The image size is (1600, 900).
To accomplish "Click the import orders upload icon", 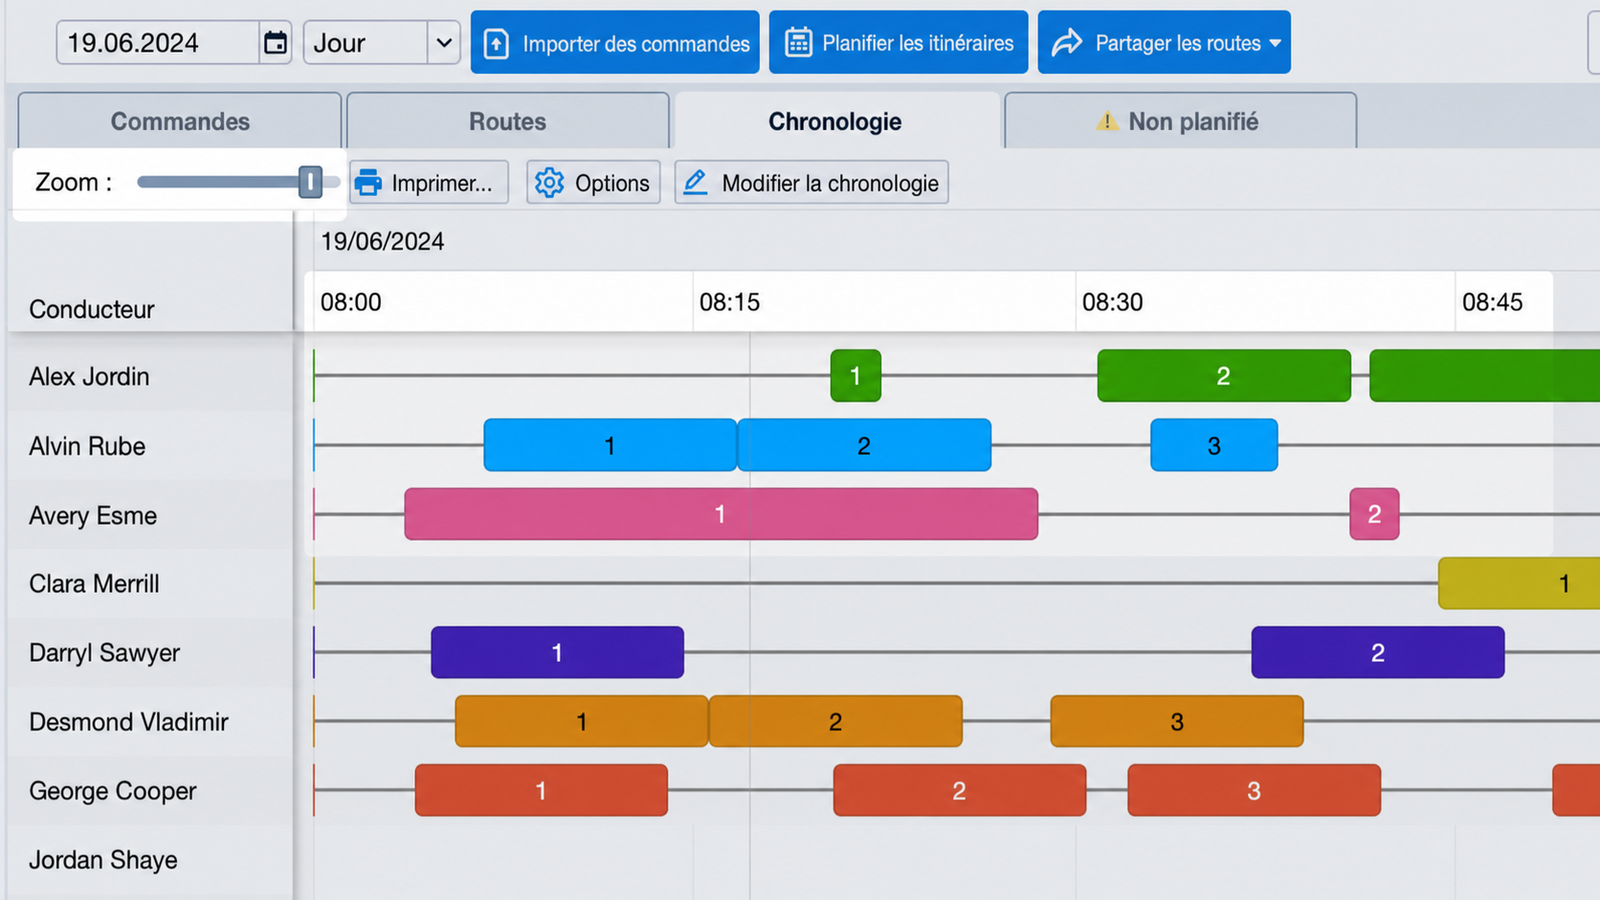I will click(x=496, y=44).
